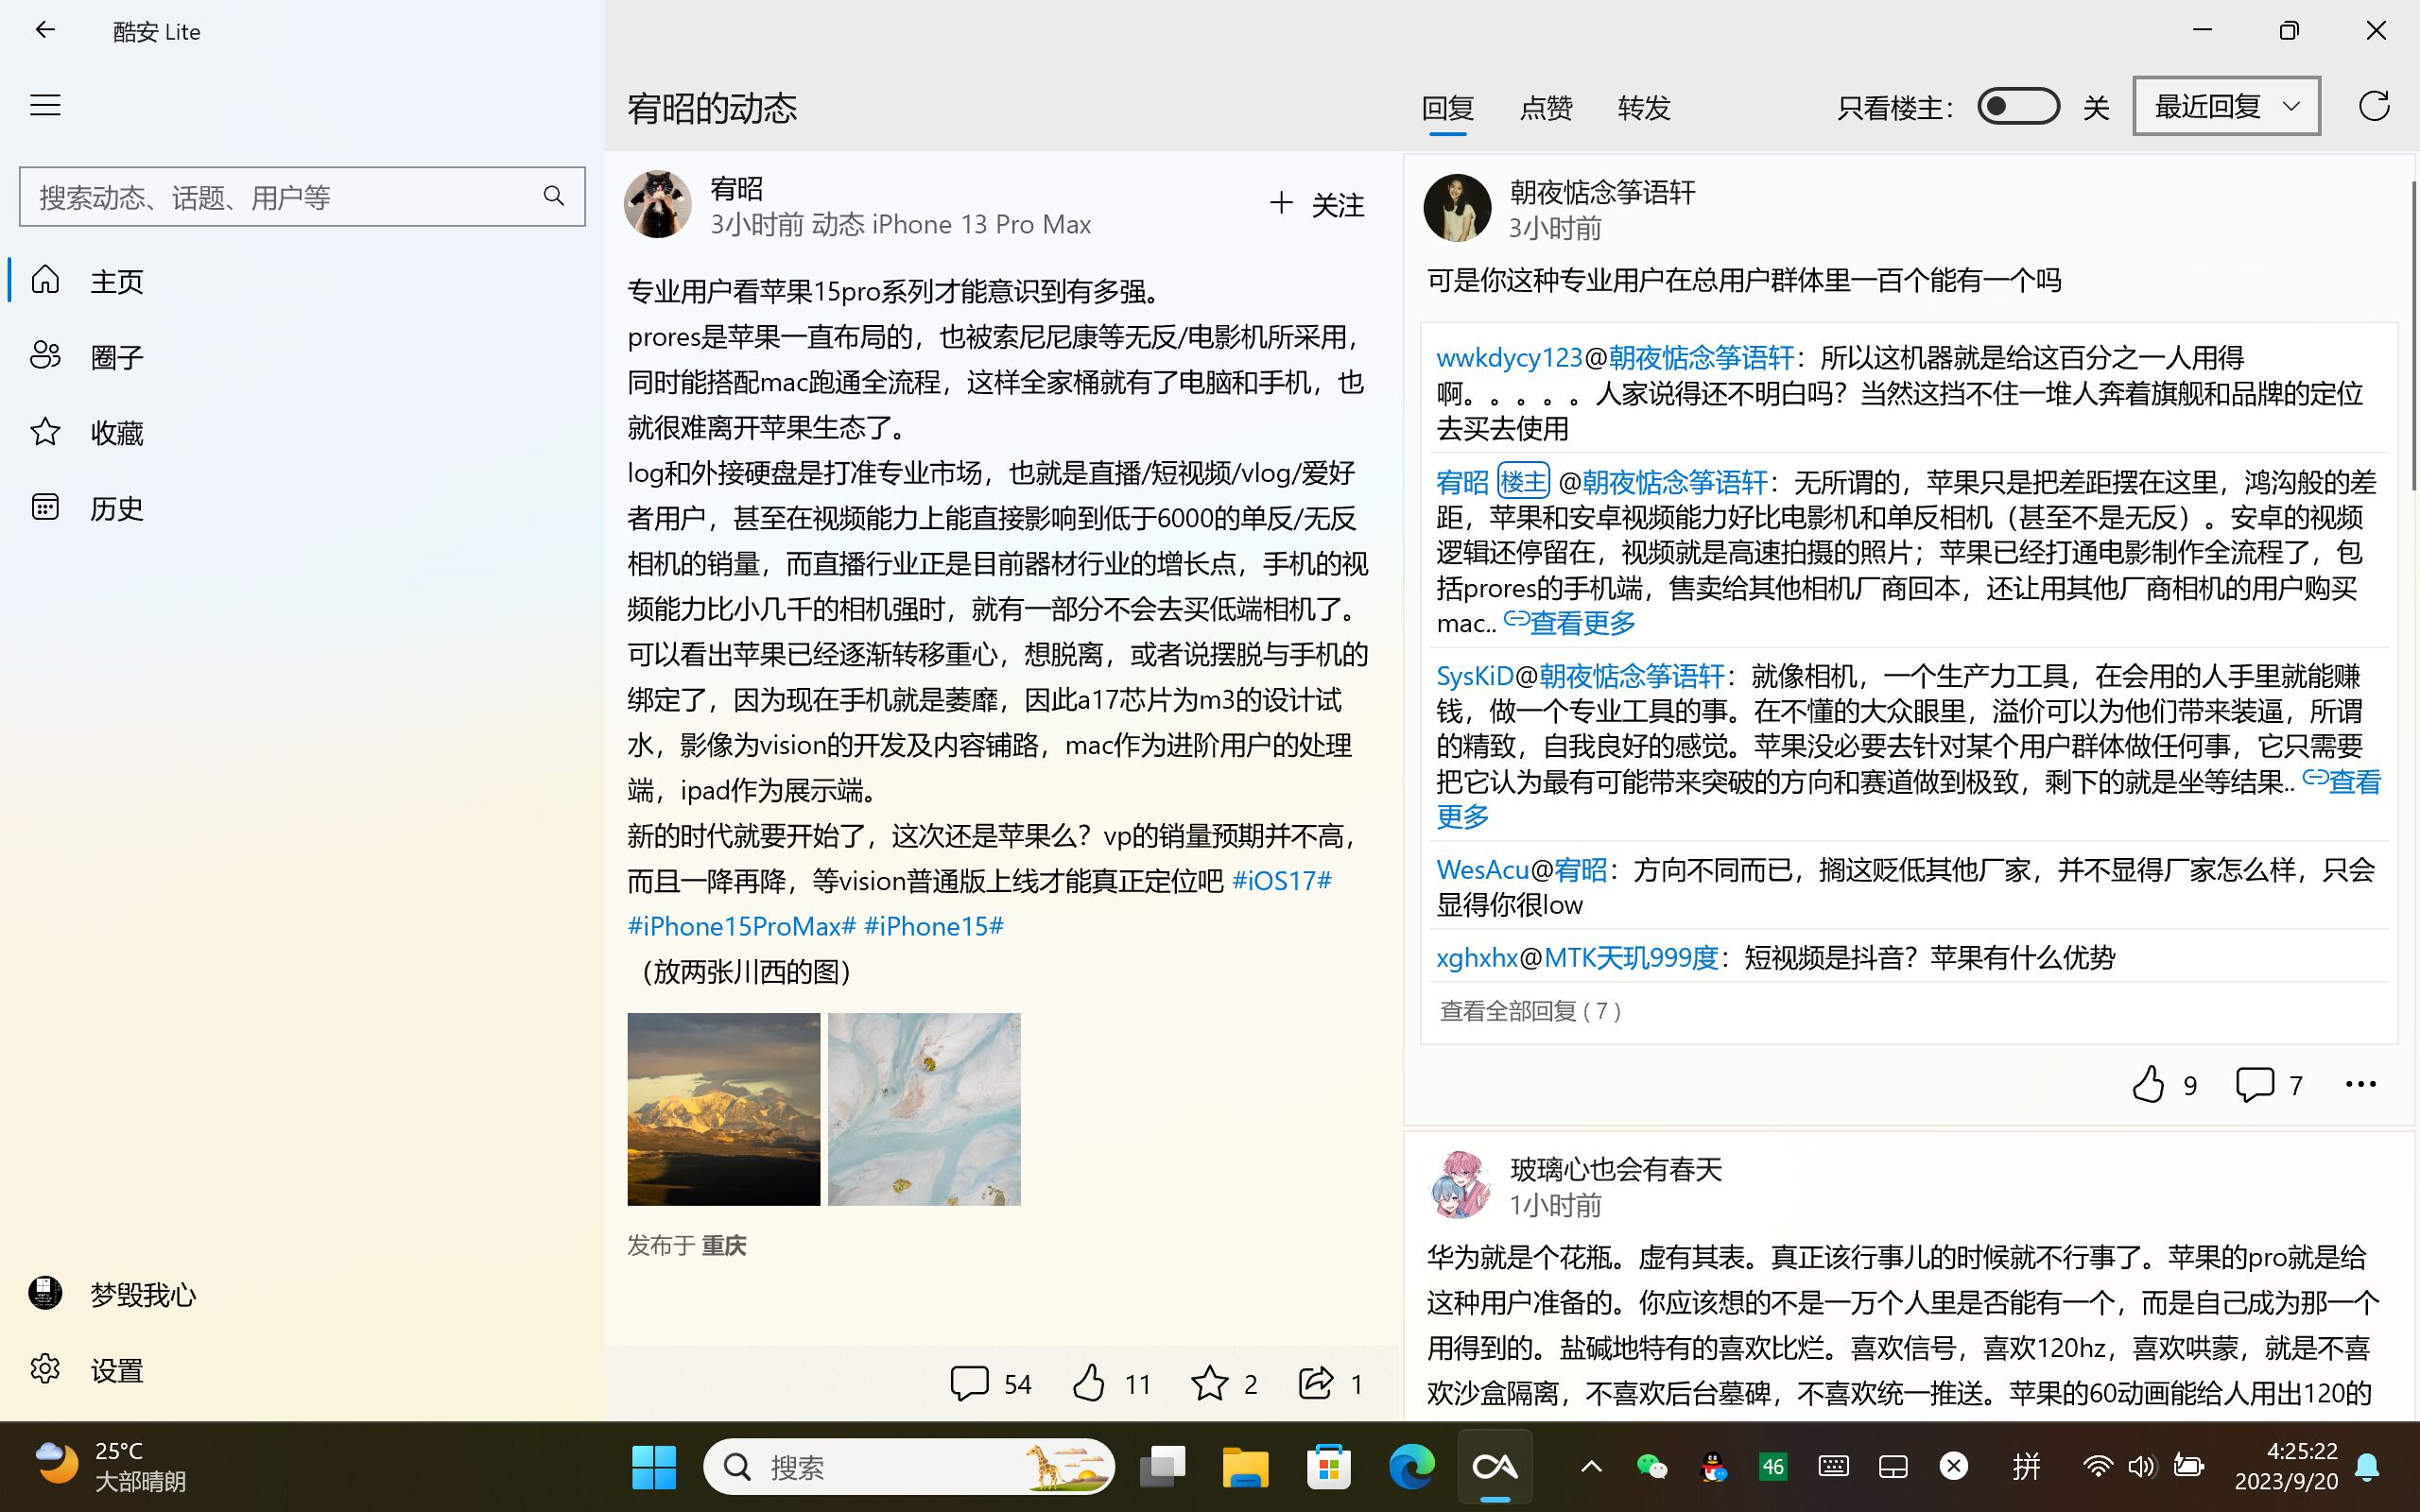2420x1512 pixels.
Task: Switch the 拼 input method indicator
Action: click(2026, 1467)
